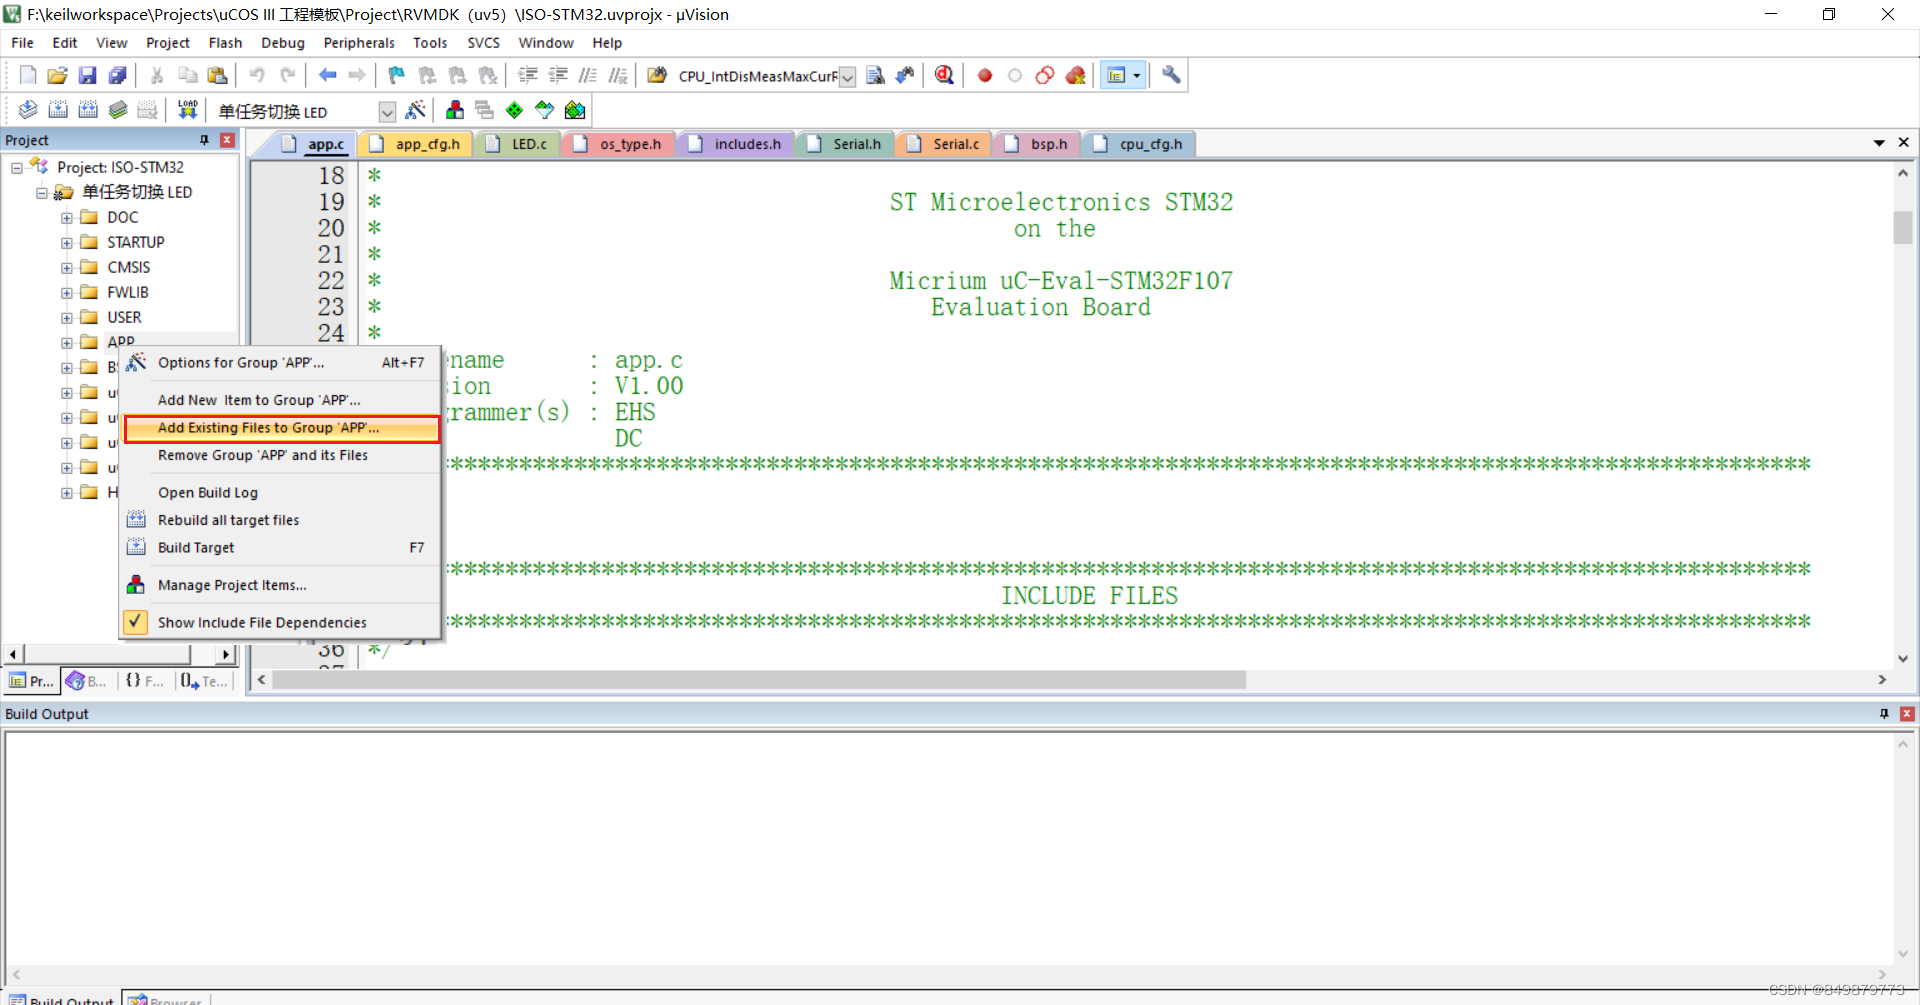Click the editor vertical scrollbar thumb
1920x1005 pixels.
click(1902, 227)
